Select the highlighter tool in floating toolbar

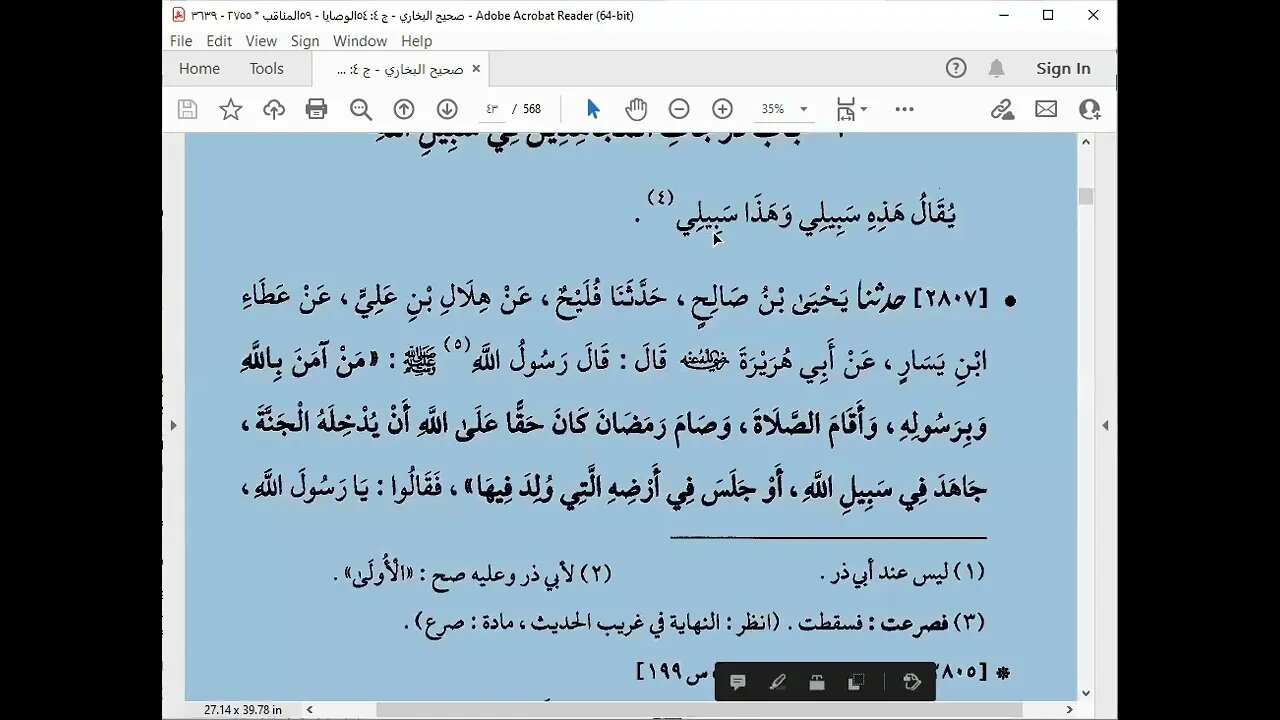point(778,682)
